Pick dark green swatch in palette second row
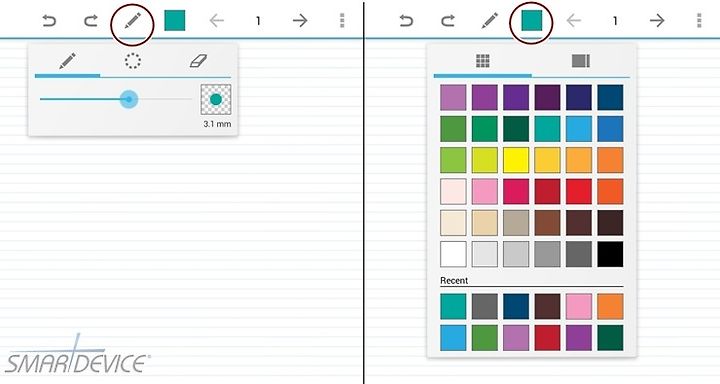This screenshot has width=720, height=384. 516,129
